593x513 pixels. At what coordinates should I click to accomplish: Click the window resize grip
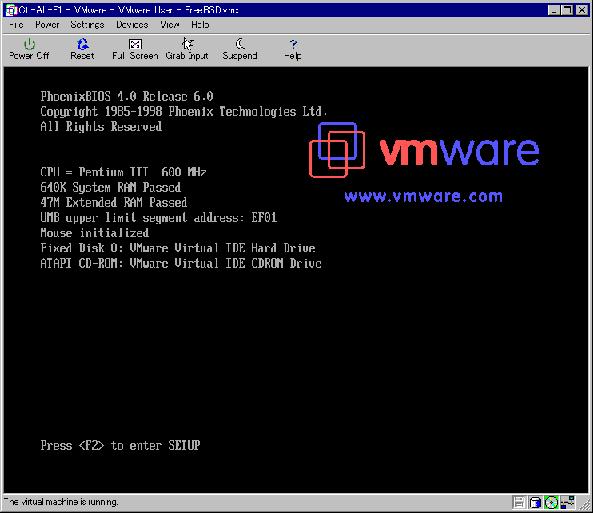tap(584, 504)
